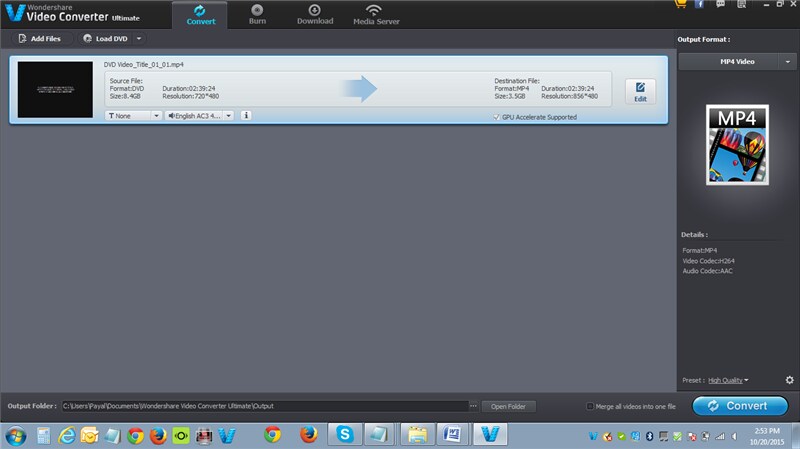The height and width of the screenshot is (449, 800).
Task: Open the Windows Start button
Action: pos(16,436)
